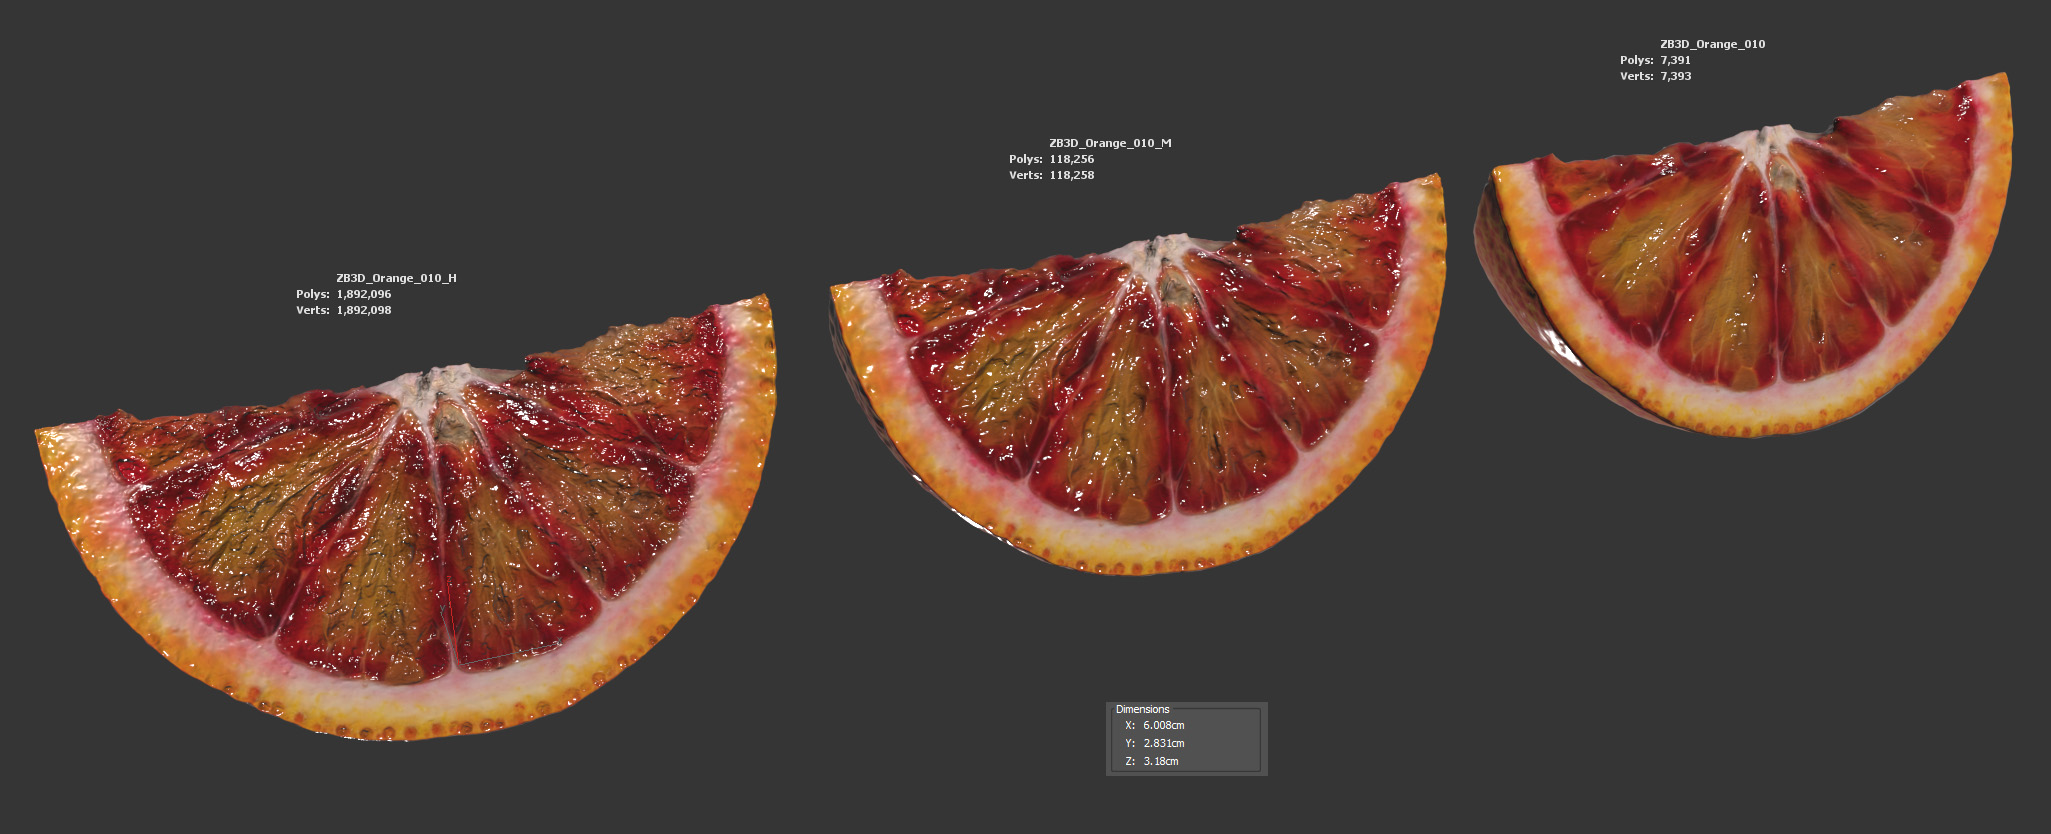This screenshot has height=834, width=2051.
Task: Click the Verts count 7,393
Action: click(1675, 76)
